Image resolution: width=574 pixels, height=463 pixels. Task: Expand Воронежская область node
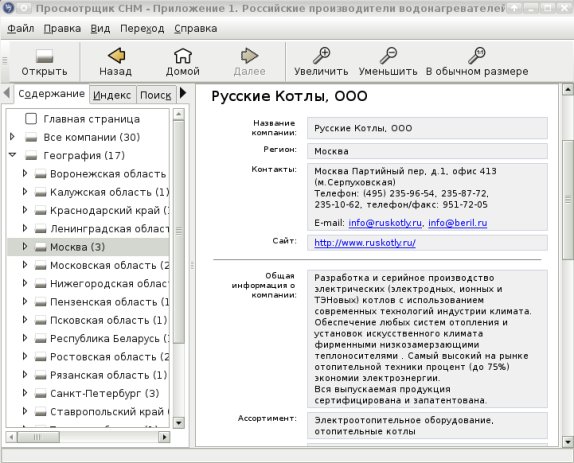click(x=25, y=173)
